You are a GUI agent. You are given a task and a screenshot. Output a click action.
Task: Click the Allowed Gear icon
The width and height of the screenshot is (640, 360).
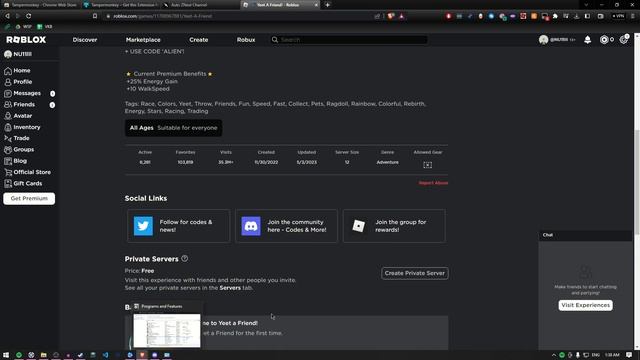click(427, 164)
